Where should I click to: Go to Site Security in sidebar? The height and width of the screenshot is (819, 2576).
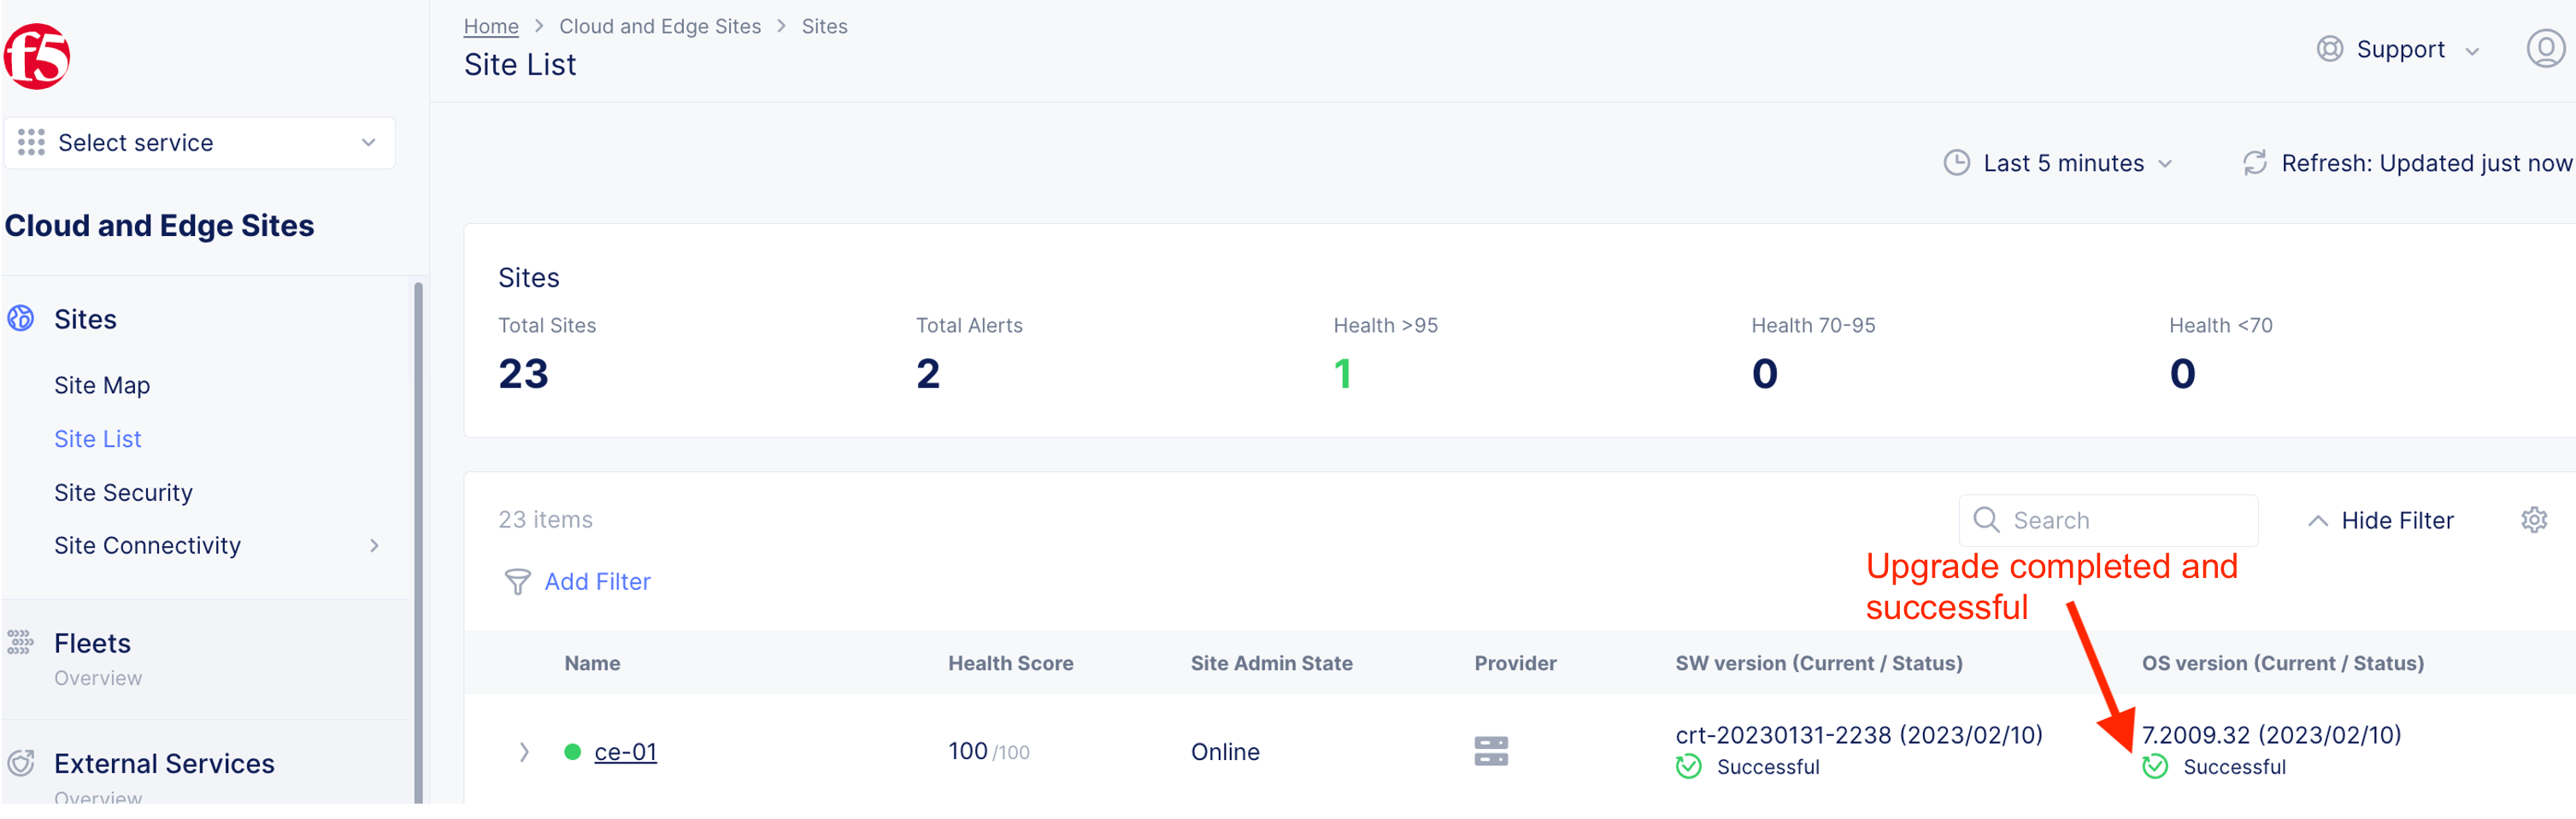123,493
